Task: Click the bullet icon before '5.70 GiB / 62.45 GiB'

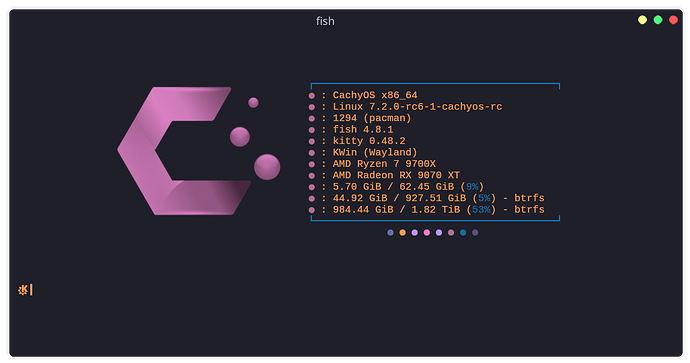Action: 312,187
